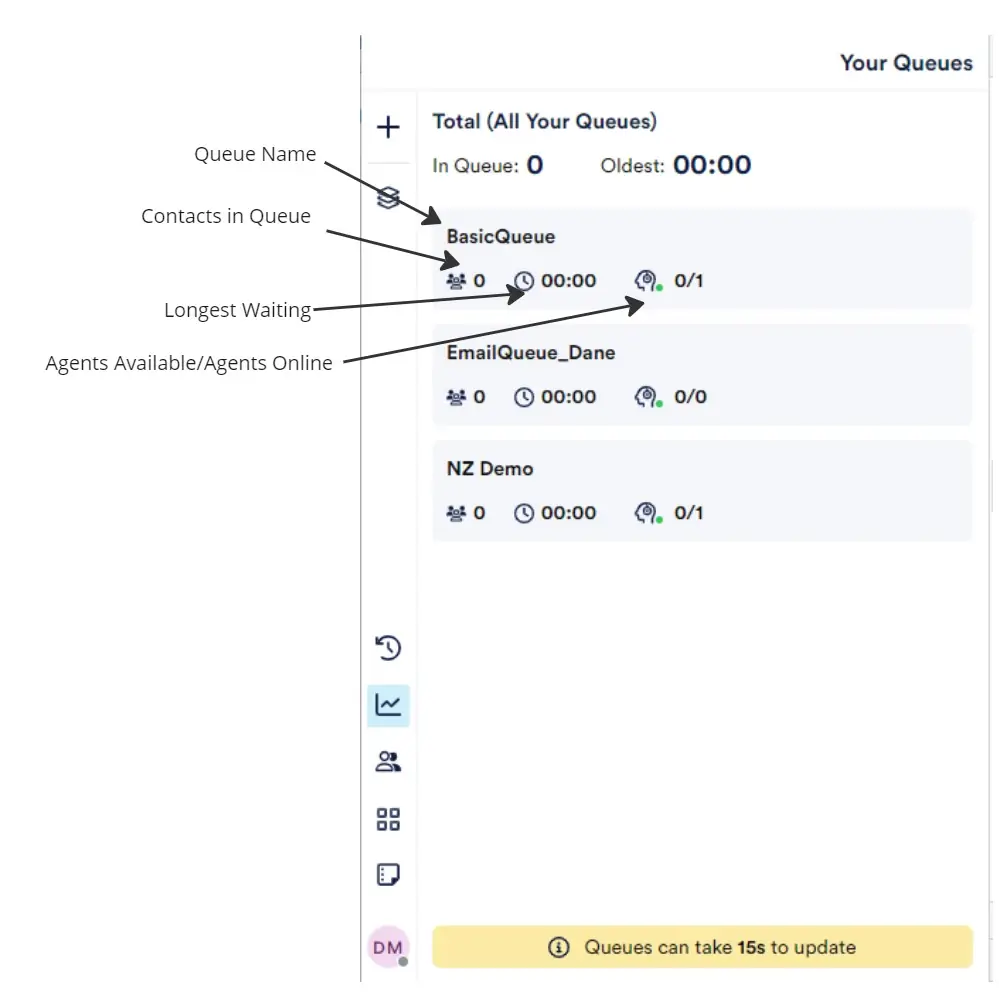Click the DM user avatar

[x=387, y=946]
